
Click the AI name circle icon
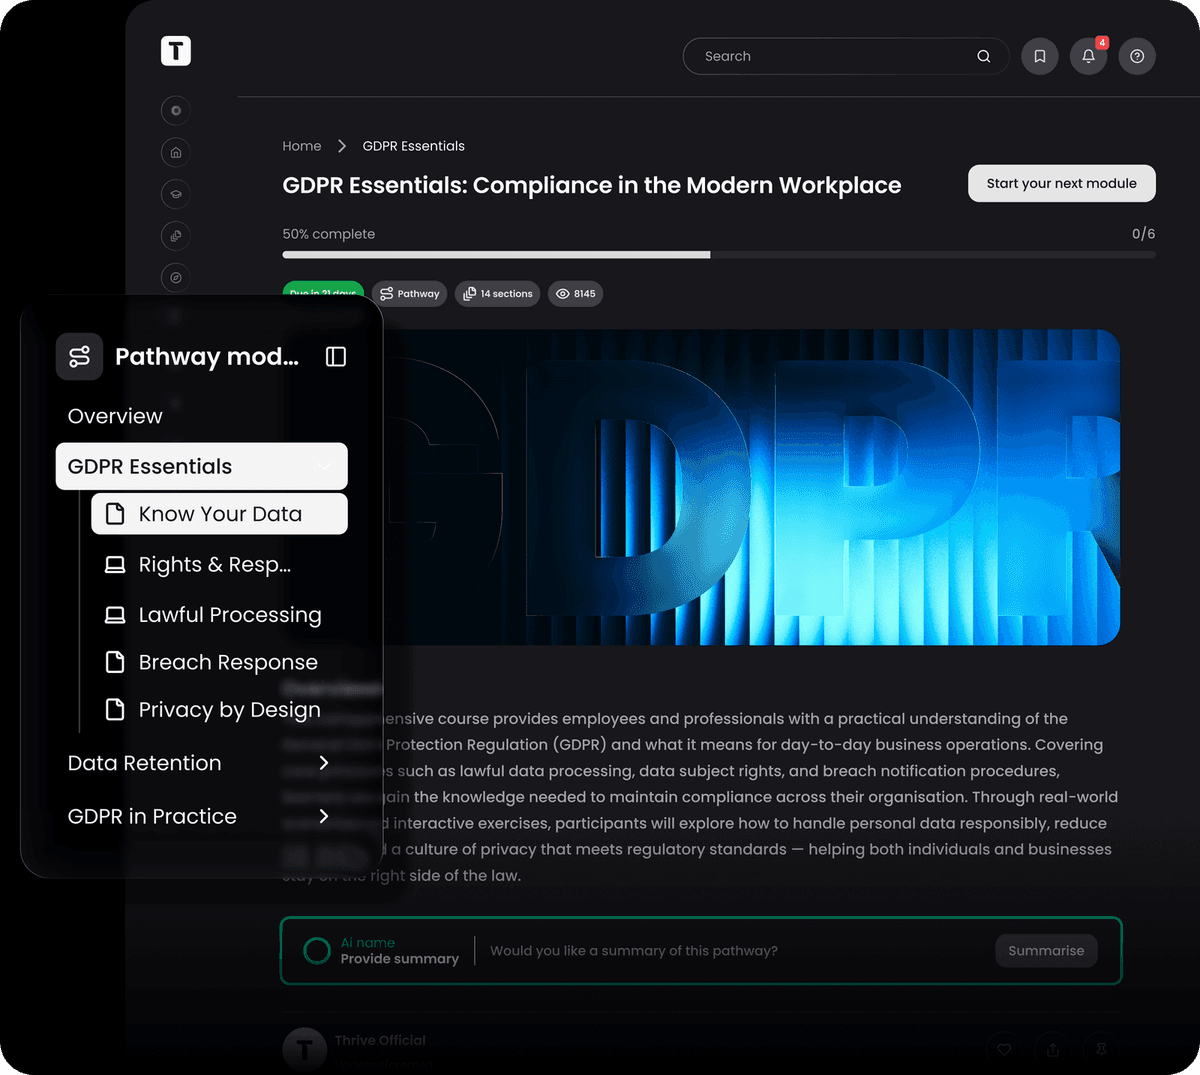click(317, 951)
